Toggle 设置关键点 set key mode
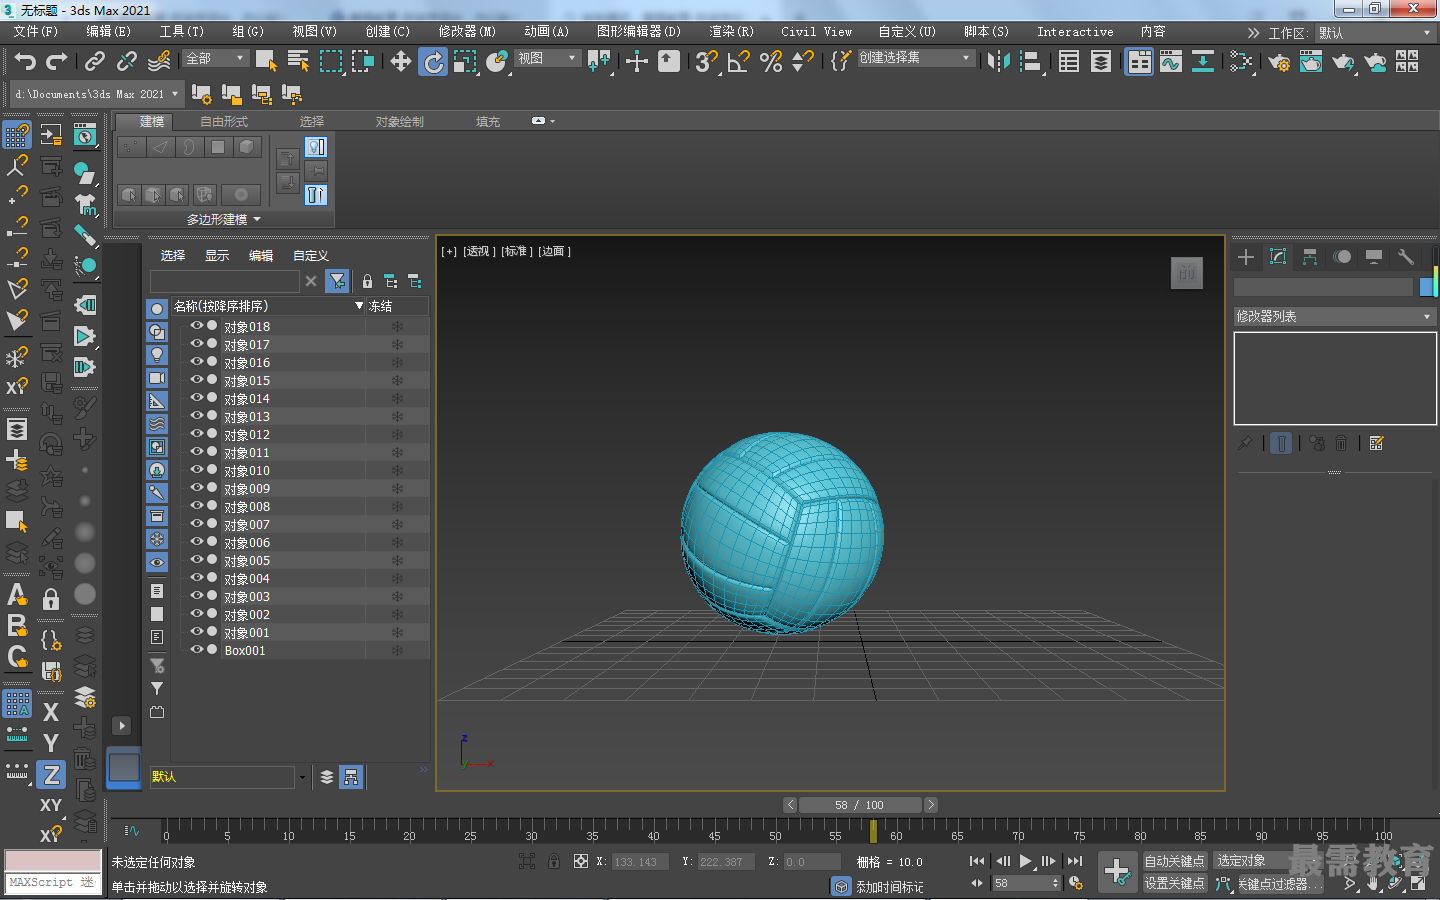1440x900 pixels. click(x=1174, y=883)
